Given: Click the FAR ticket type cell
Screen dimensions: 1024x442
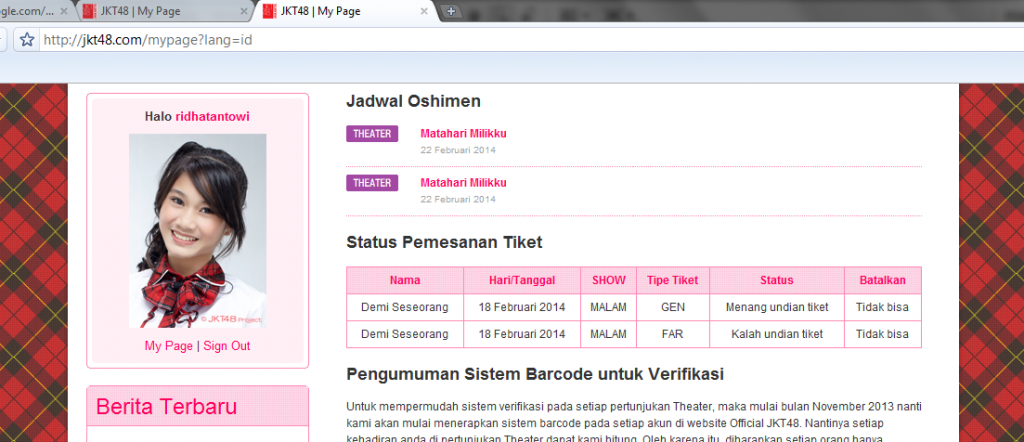Looking at the screenshot, I should click(x=673, y=334).
